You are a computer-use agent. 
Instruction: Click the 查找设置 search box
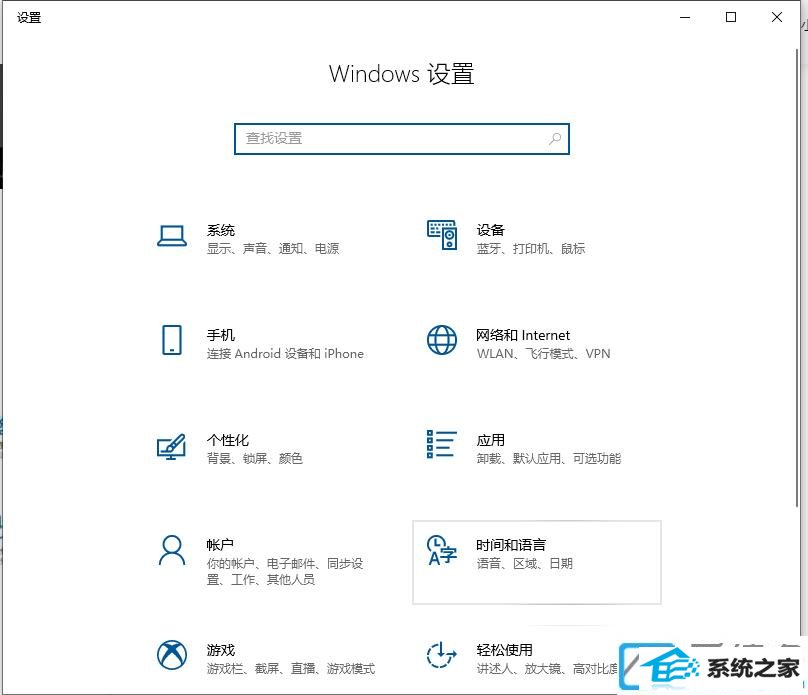[x=401, y=139]
